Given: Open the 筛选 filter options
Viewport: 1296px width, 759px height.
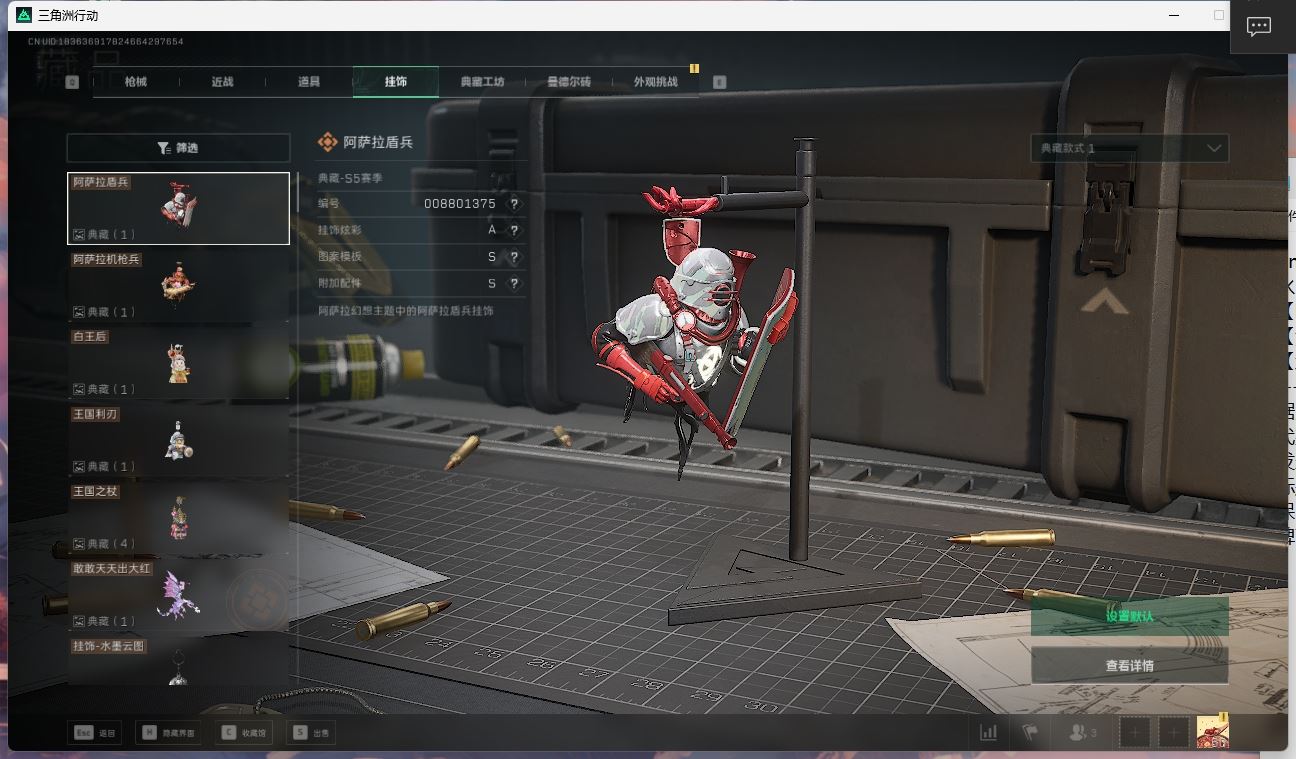Looking at the screenshot, I should coord(178,148).
